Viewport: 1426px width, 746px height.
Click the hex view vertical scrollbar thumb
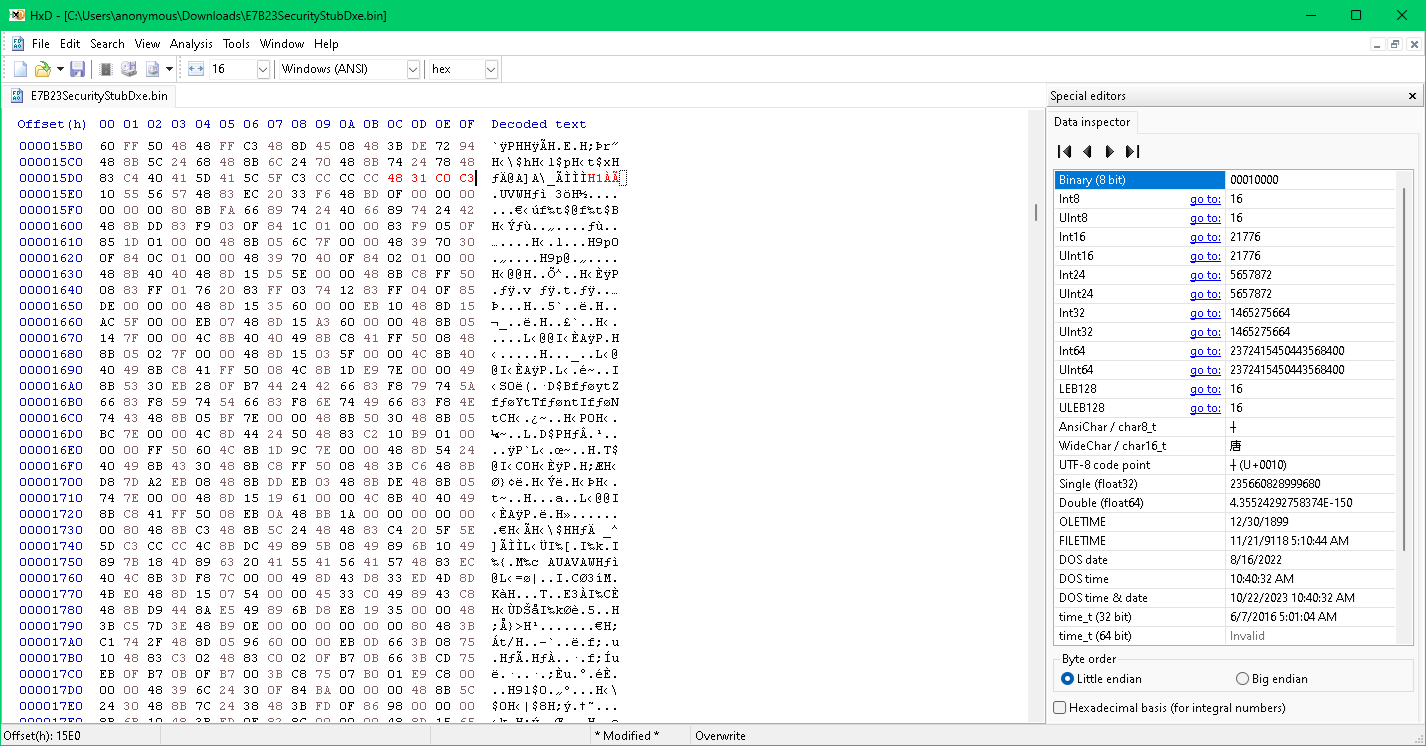click(x=1036, y=212)
